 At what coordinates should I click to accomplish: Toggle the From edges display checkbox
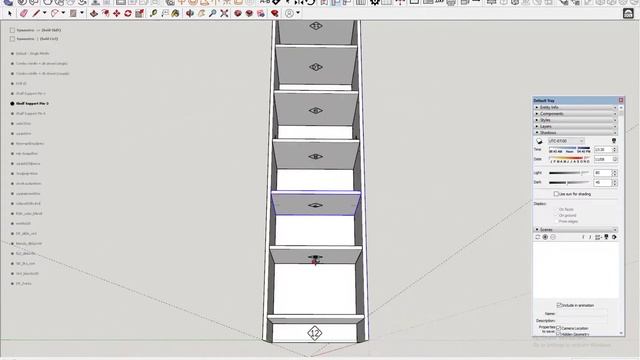(556, 221)
